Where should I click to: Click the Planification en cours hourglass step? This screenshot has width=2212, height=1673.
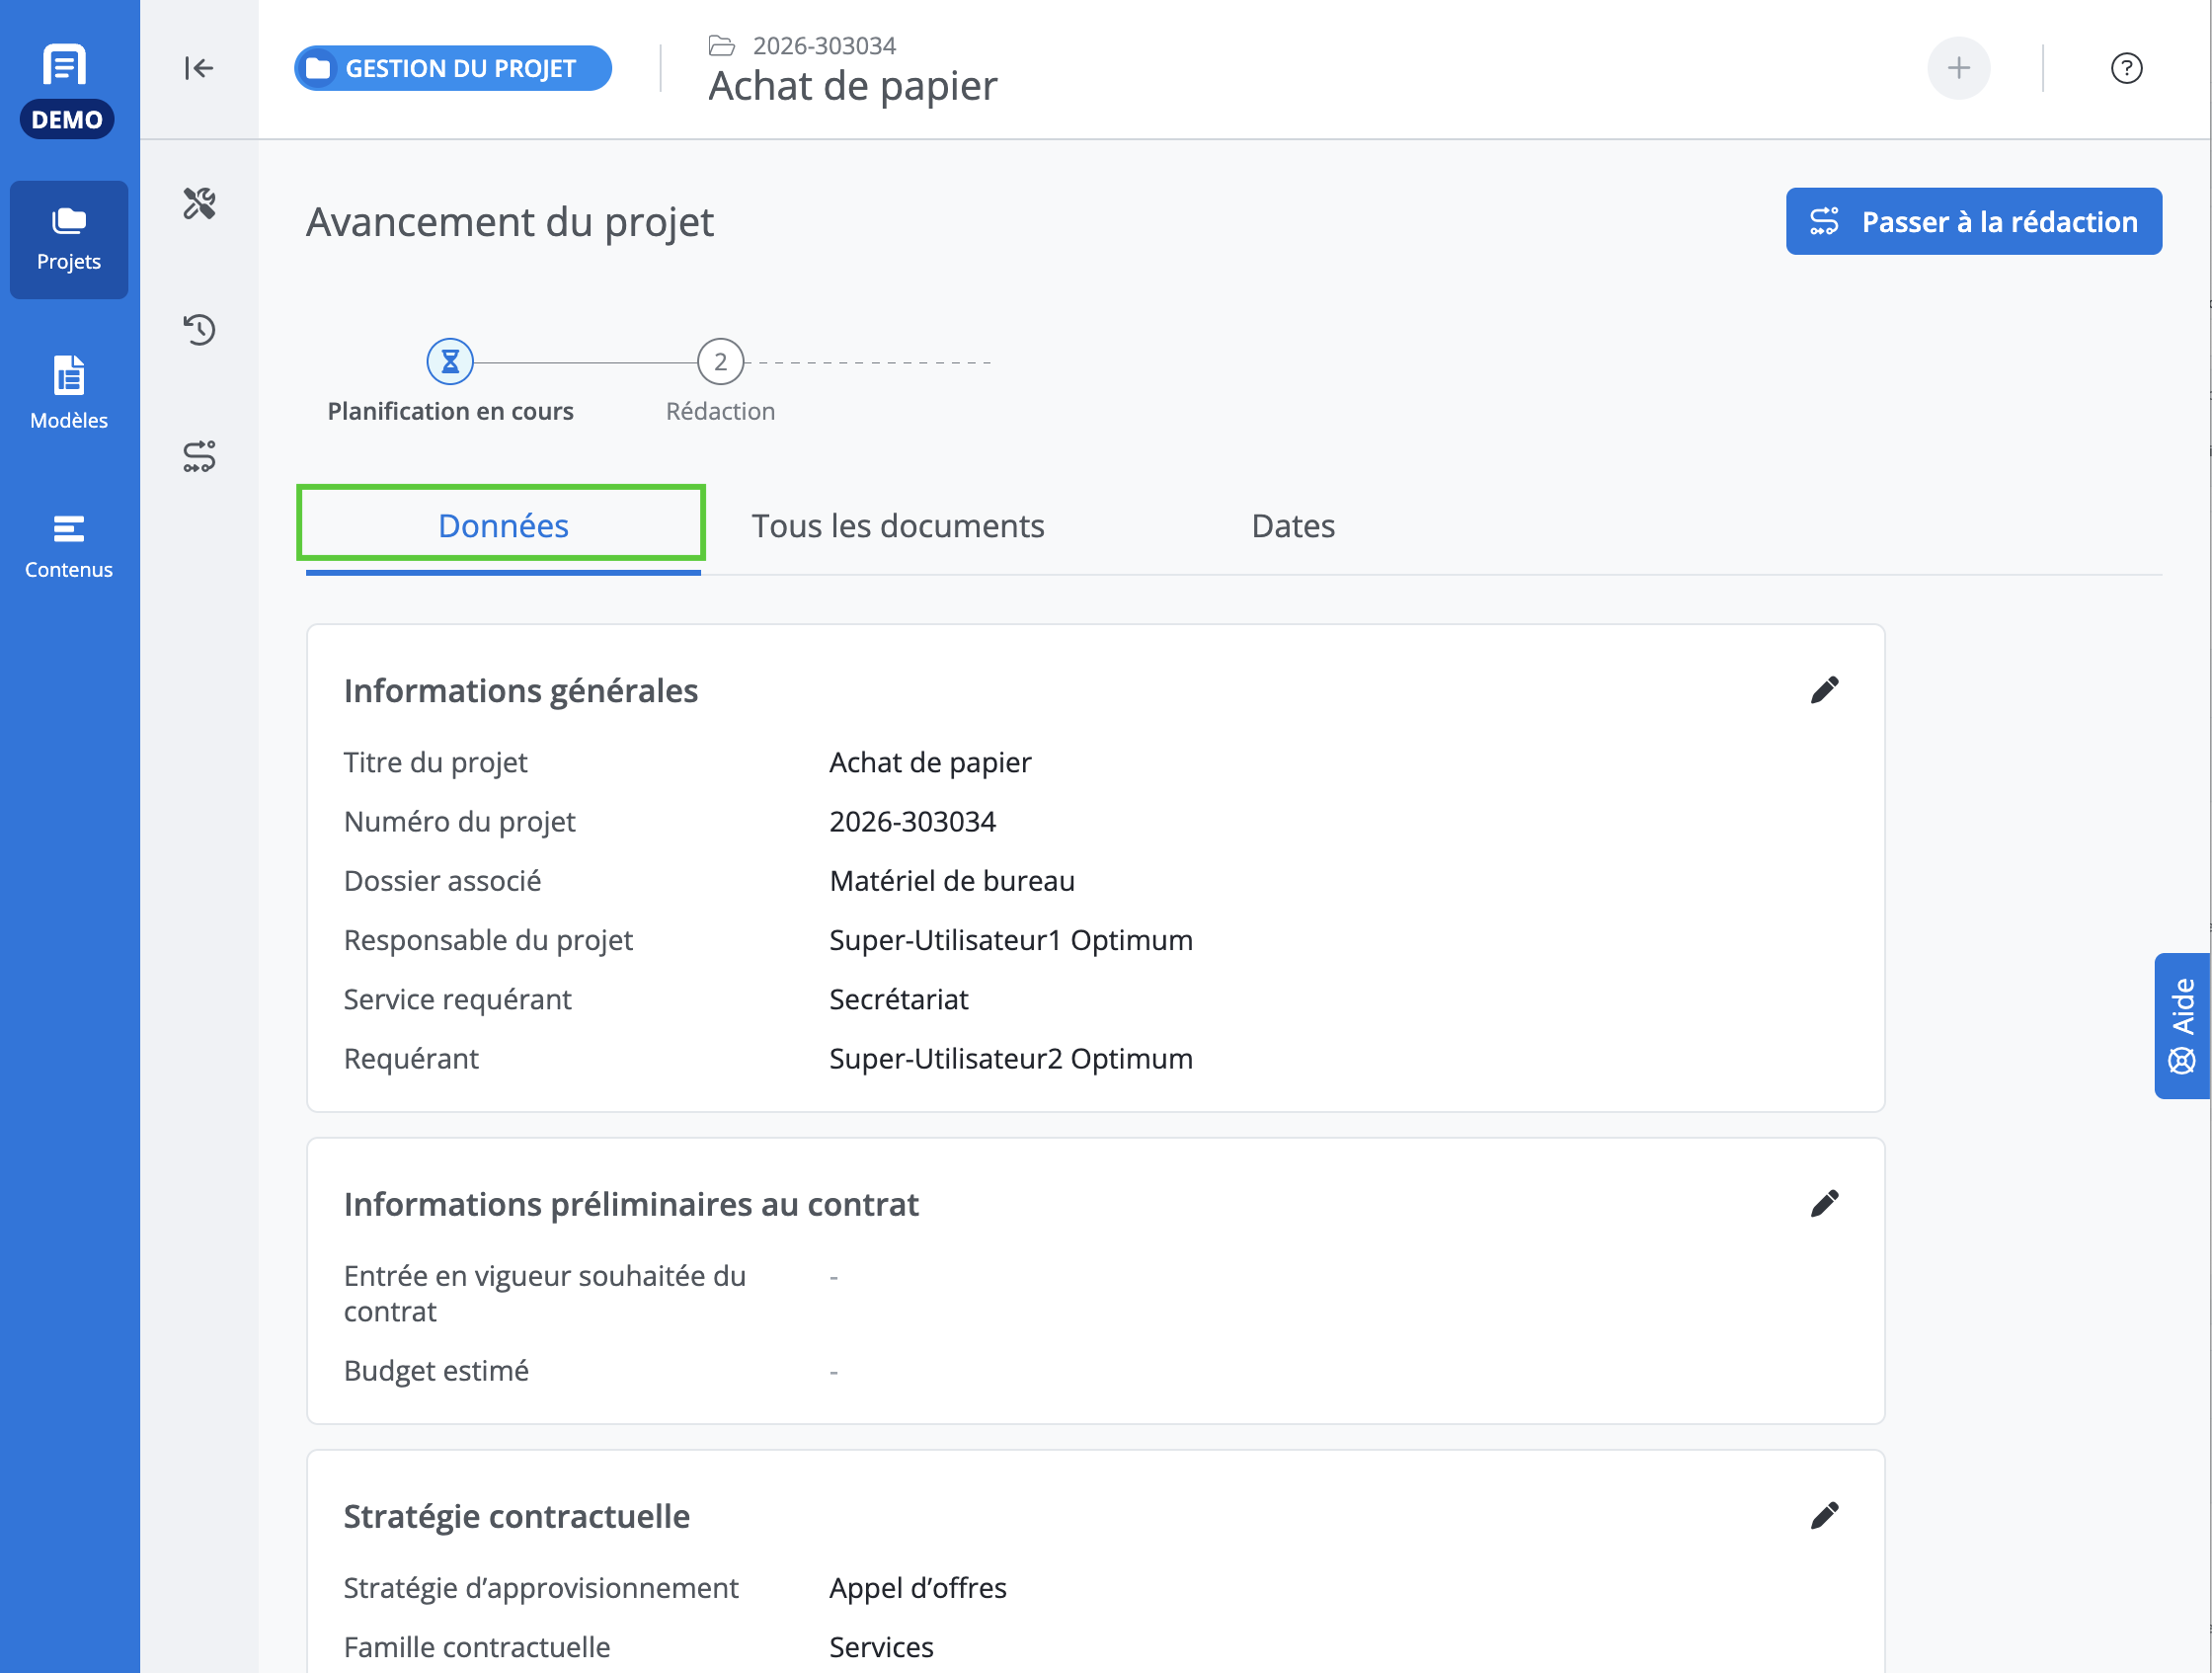tap(450, 362)
